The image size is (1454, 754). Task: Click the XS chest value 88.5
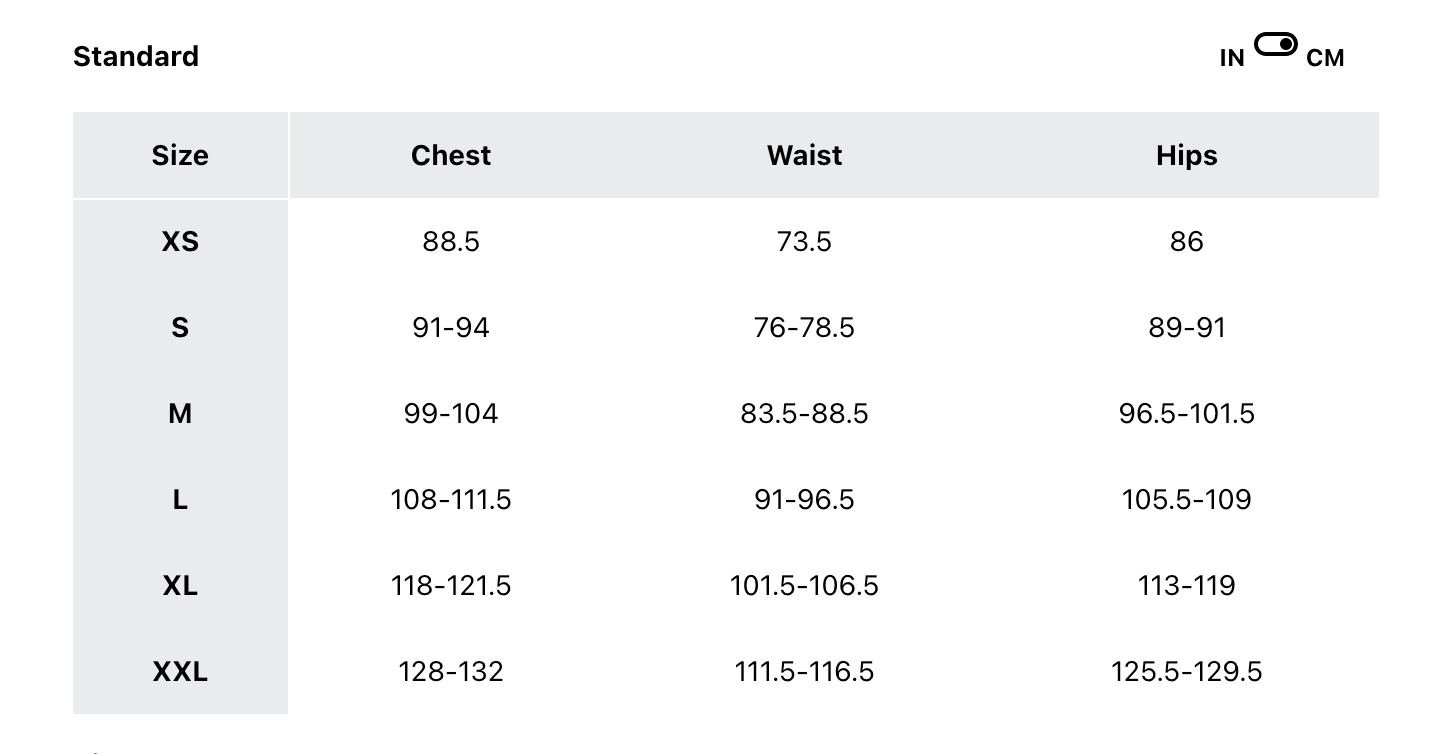[451, 241]
